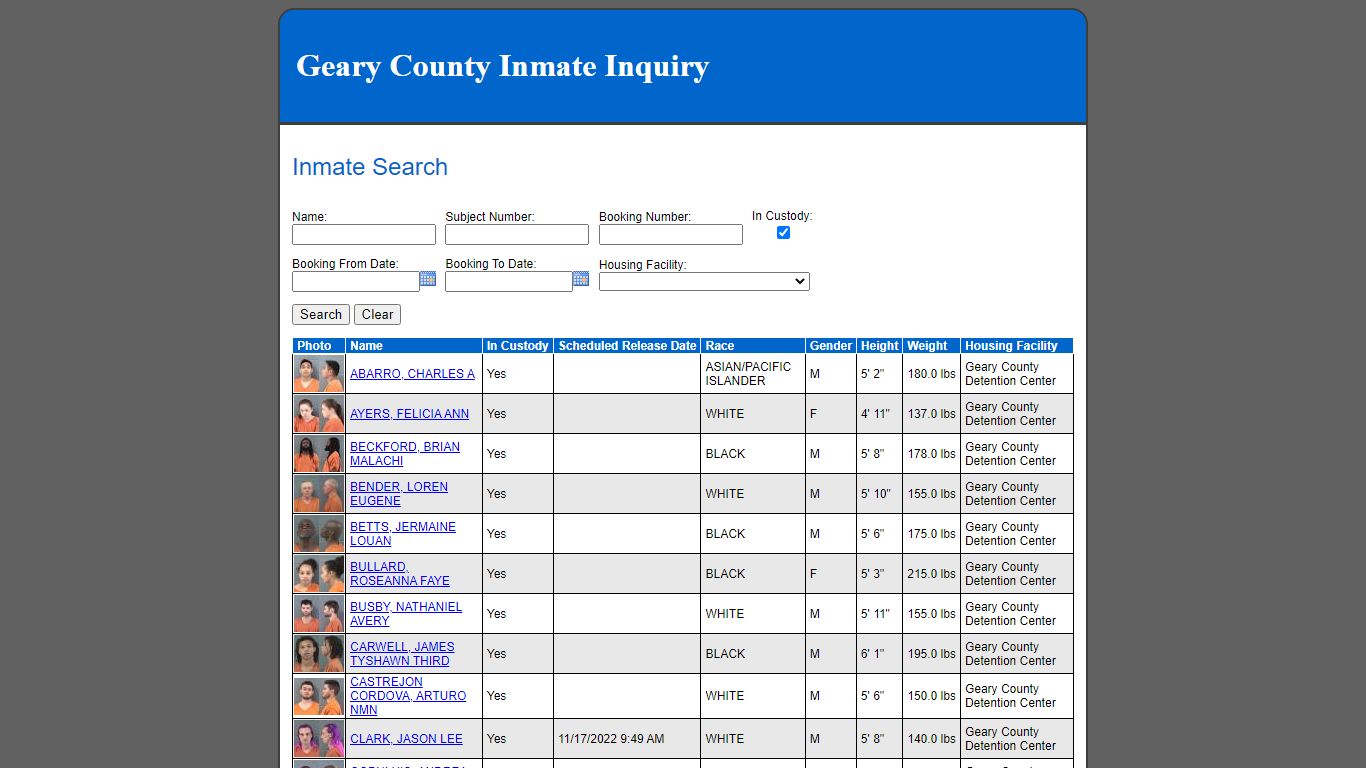Select the 195.0 lbs weight cell
The height and width of the screenshot is (768, 1366).
(931, 654)
